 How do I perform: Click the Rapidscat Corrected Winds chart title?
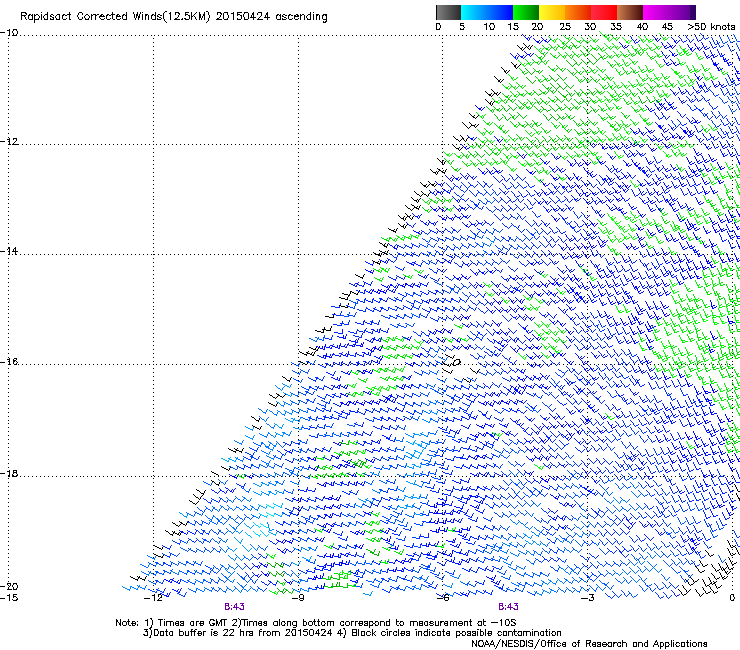tap(174, 16)
